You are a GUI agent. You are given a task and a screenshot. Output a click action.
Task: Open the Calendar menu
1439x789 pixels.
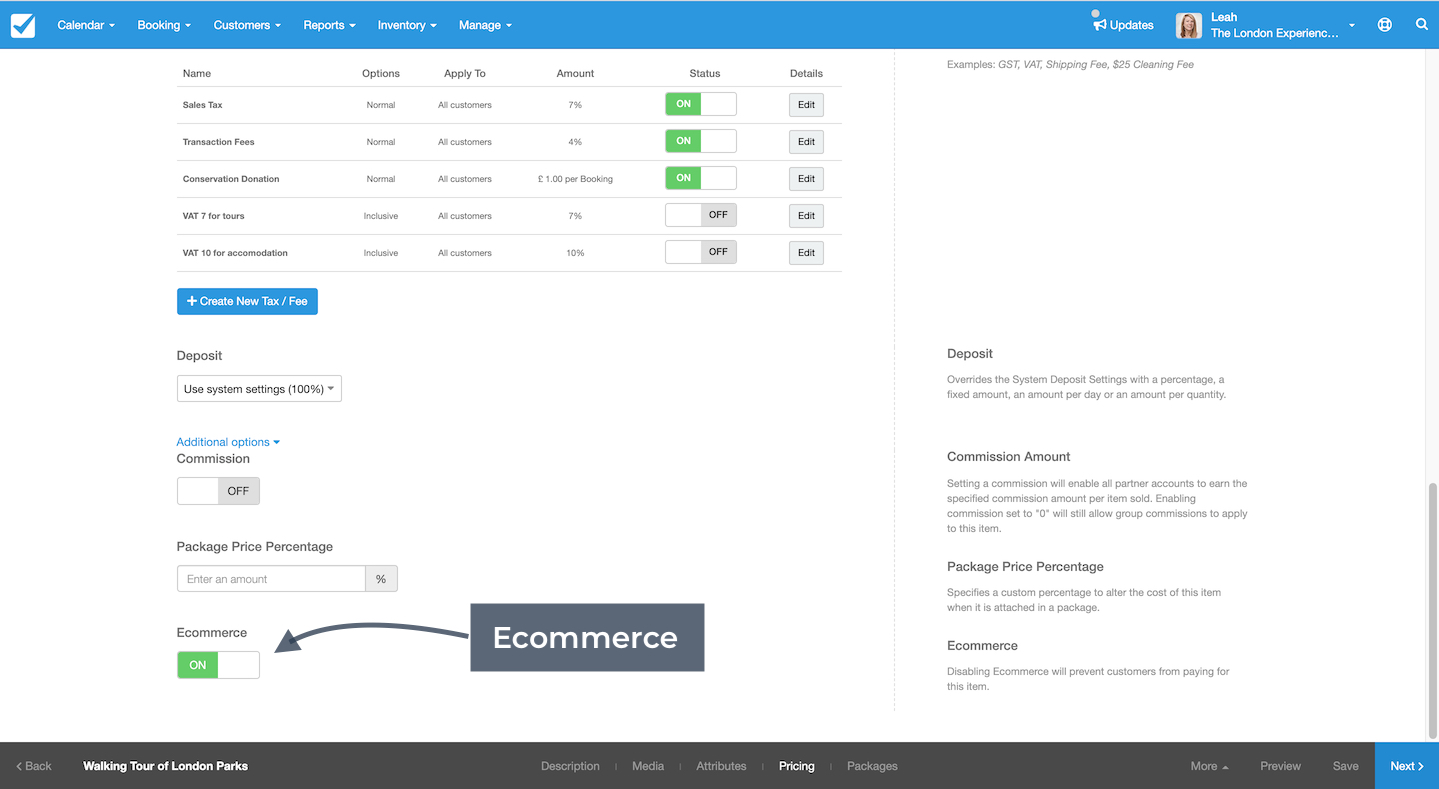pyautogui.click(x=86, y=25)
